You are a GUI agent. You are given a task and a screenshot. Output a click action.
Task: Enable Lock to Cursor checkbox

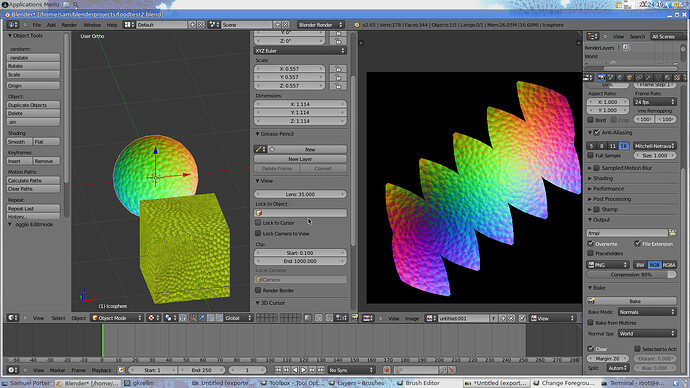tap(258, 223)
